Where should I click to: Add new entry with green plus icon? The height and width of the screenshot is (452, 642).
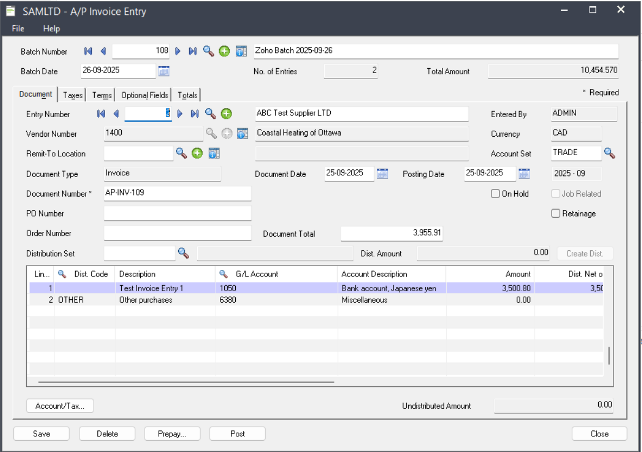coord(227,114)
